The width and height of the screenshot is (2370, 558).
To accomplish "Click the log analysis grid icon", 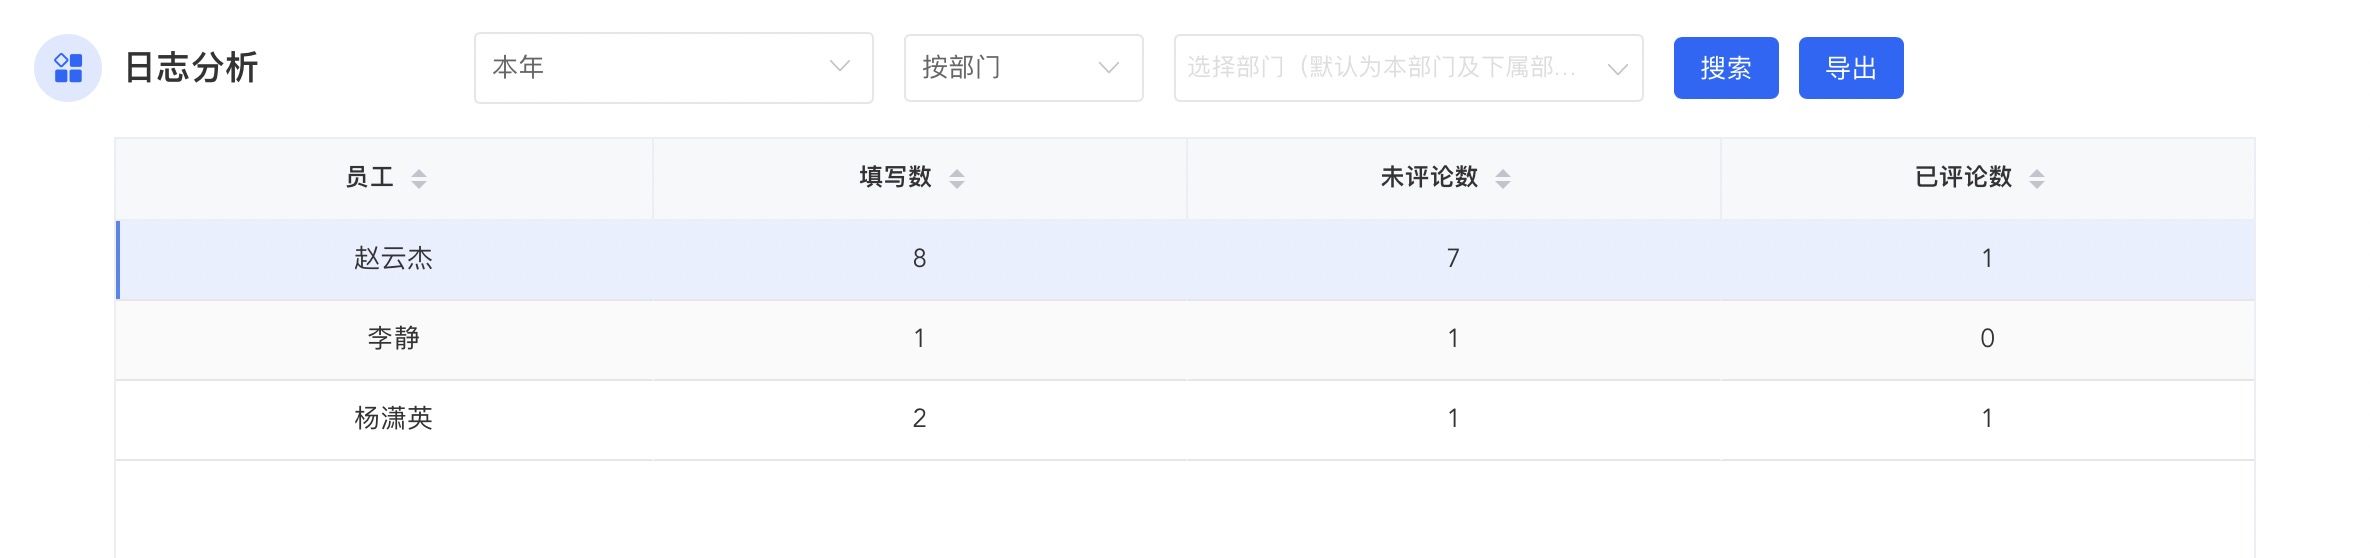I will coord(68,68).
